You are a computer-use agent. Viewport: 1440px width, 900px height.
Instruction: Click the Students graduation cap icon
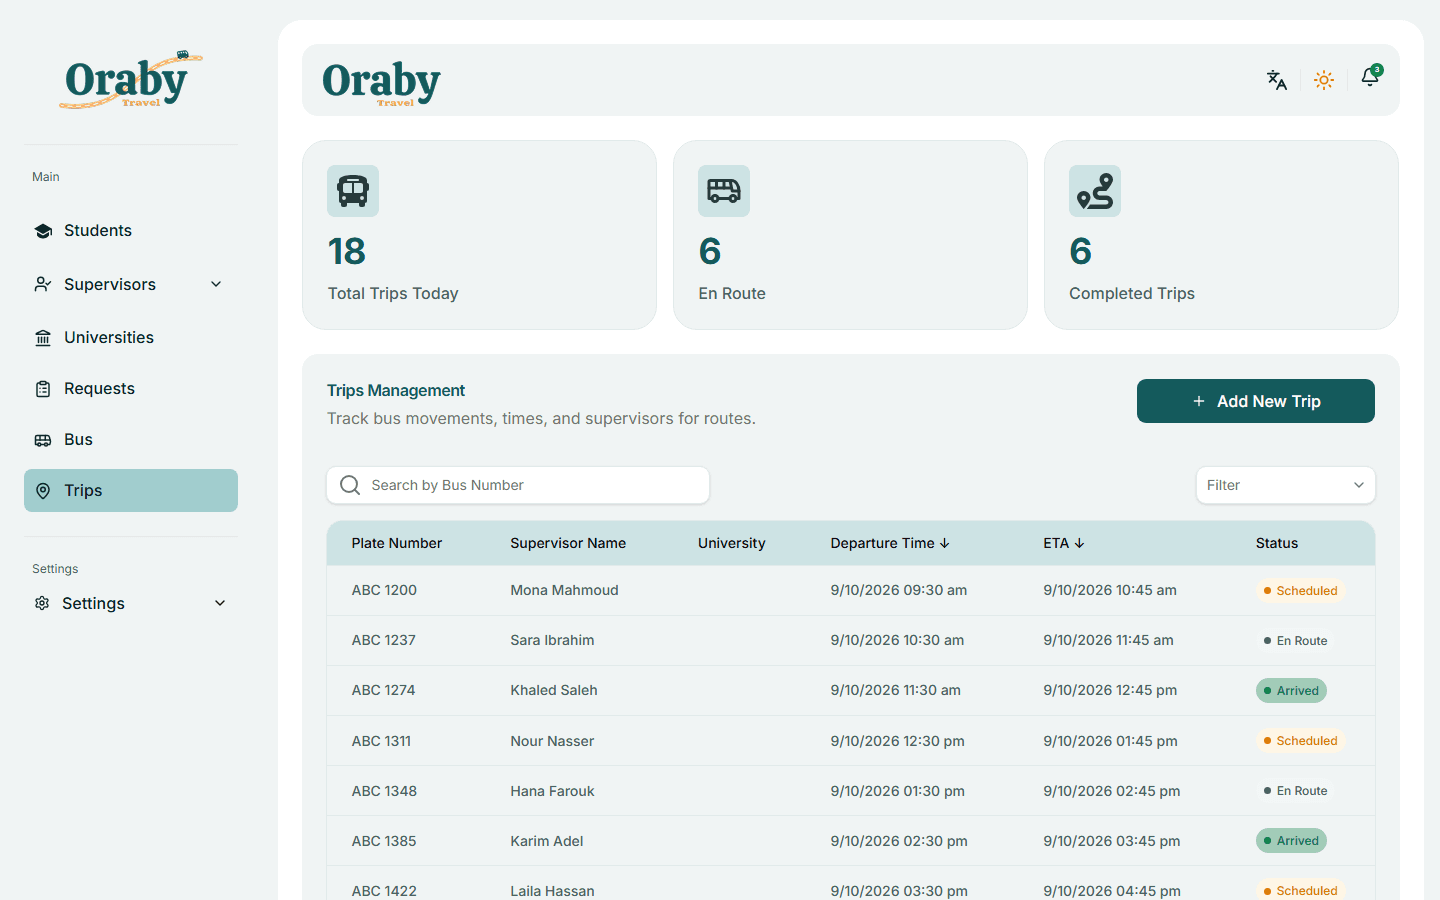tap(43, 231)
